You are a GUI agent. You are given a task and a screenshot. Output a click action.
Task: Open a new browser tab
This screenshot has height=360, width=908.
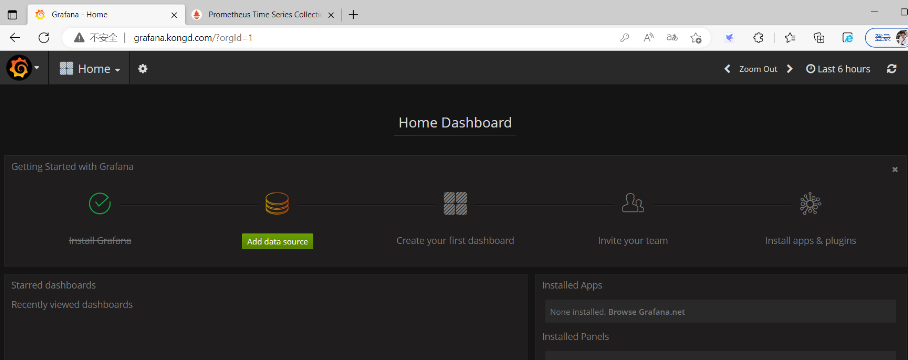[x=353, y=14]
